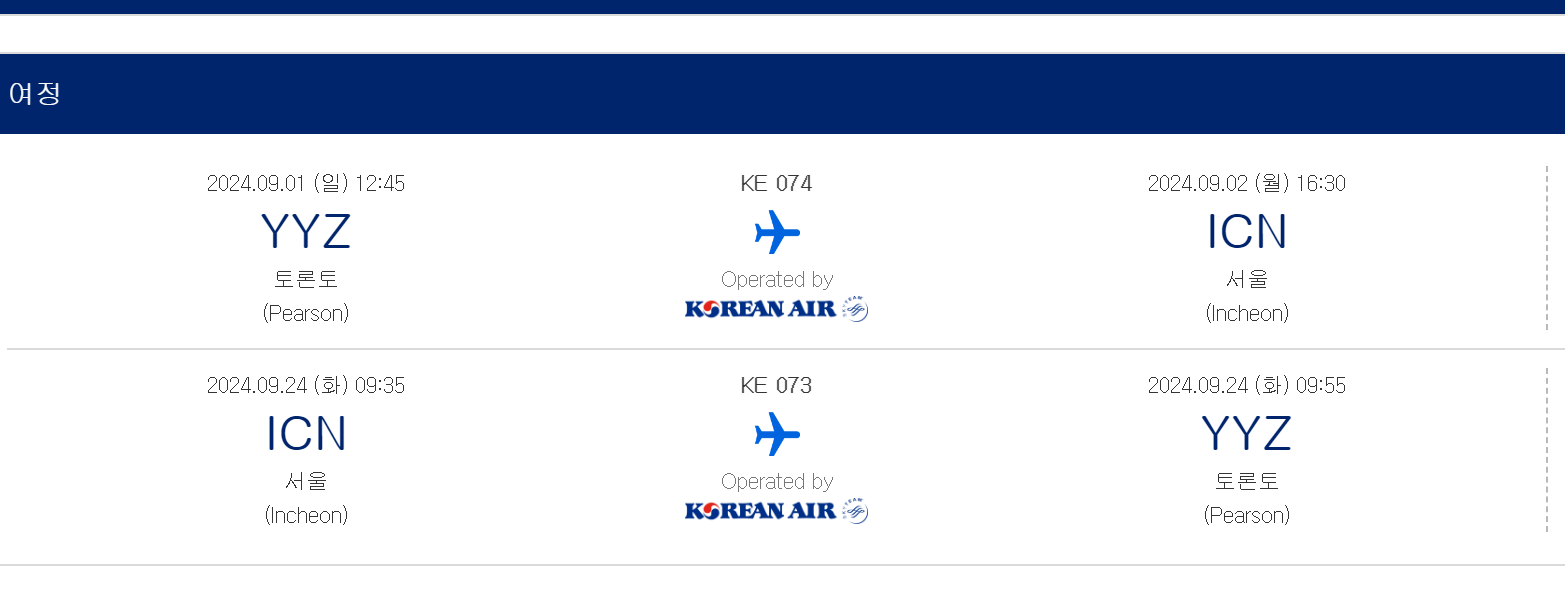
Task: Click the airplane icon under KE 074
Action: point(777,232)
